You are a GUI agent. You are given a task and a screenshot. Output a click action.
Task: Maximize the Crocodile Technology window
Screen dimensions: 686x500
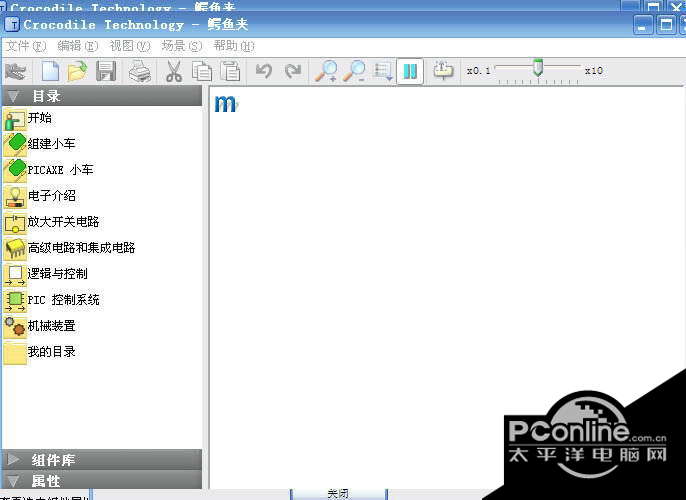[x=666, y=24]
